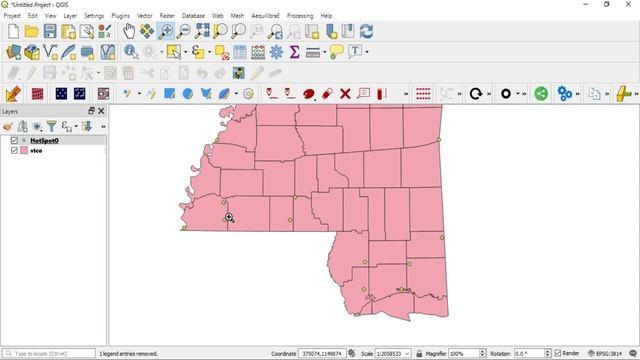Open the field calculator icon
The width and height of the screenshot is (640, 360).
coord(258,52)
